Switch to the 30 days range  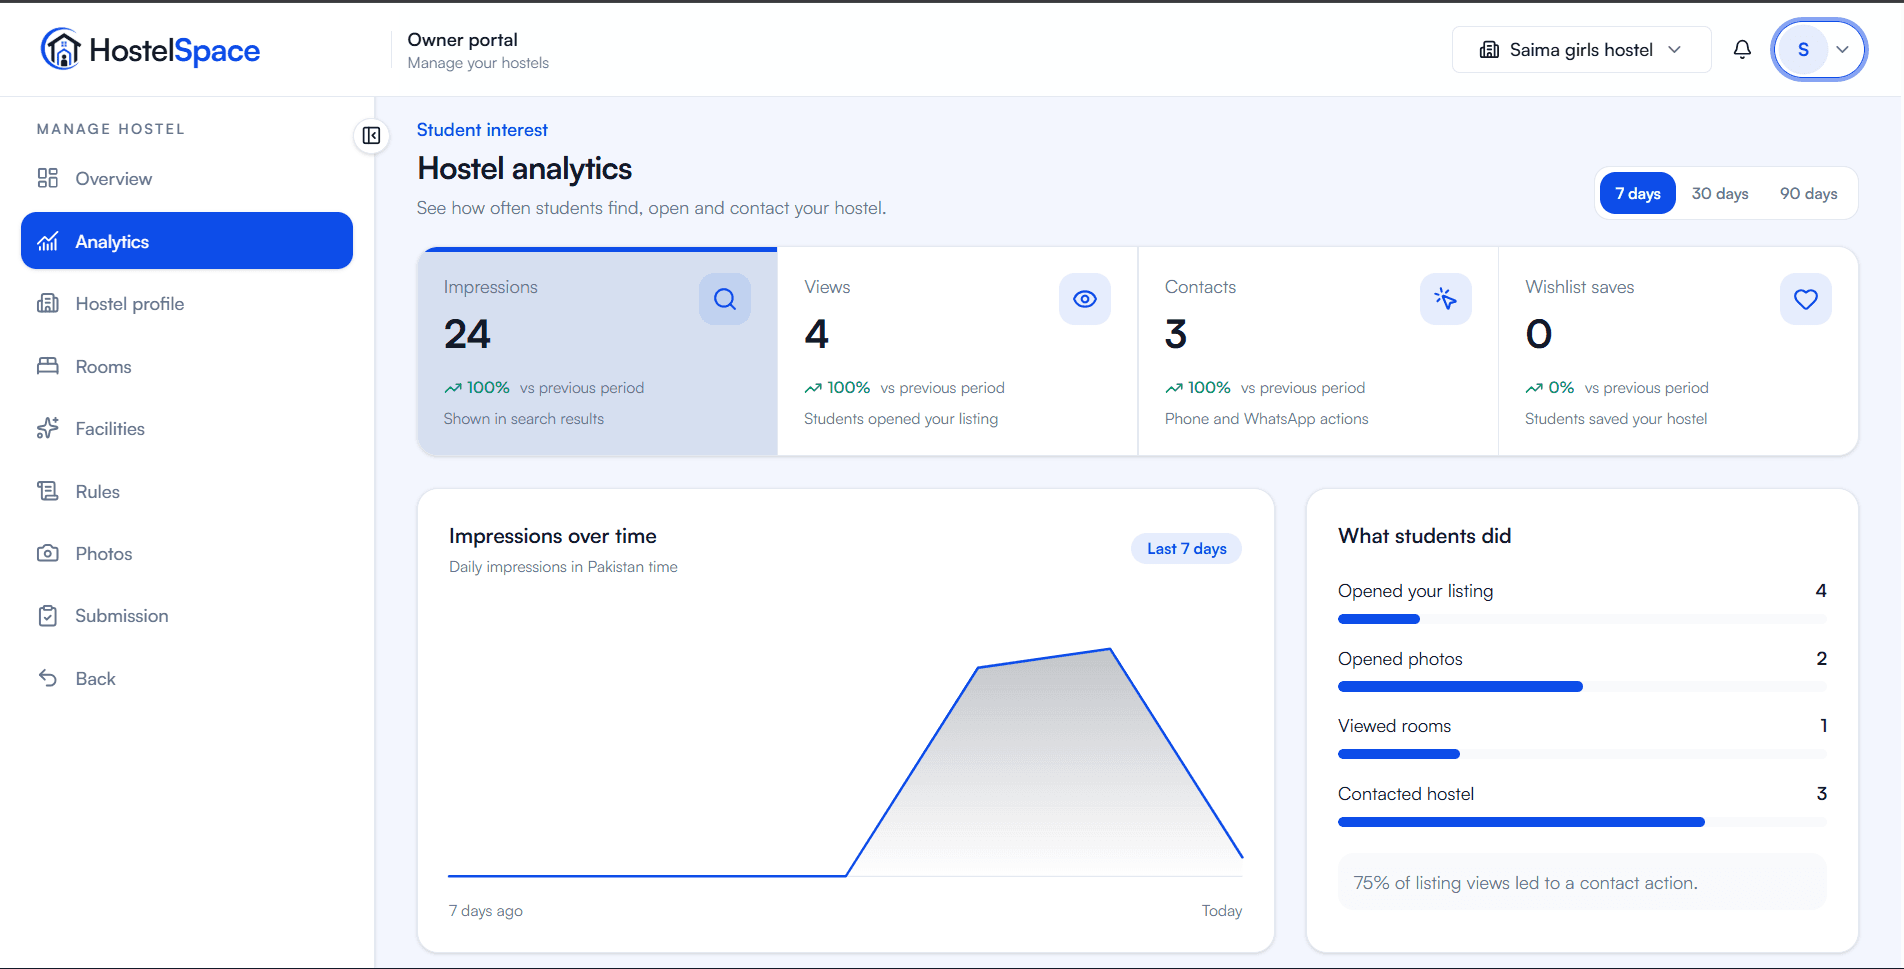(x=1720, y=193)
